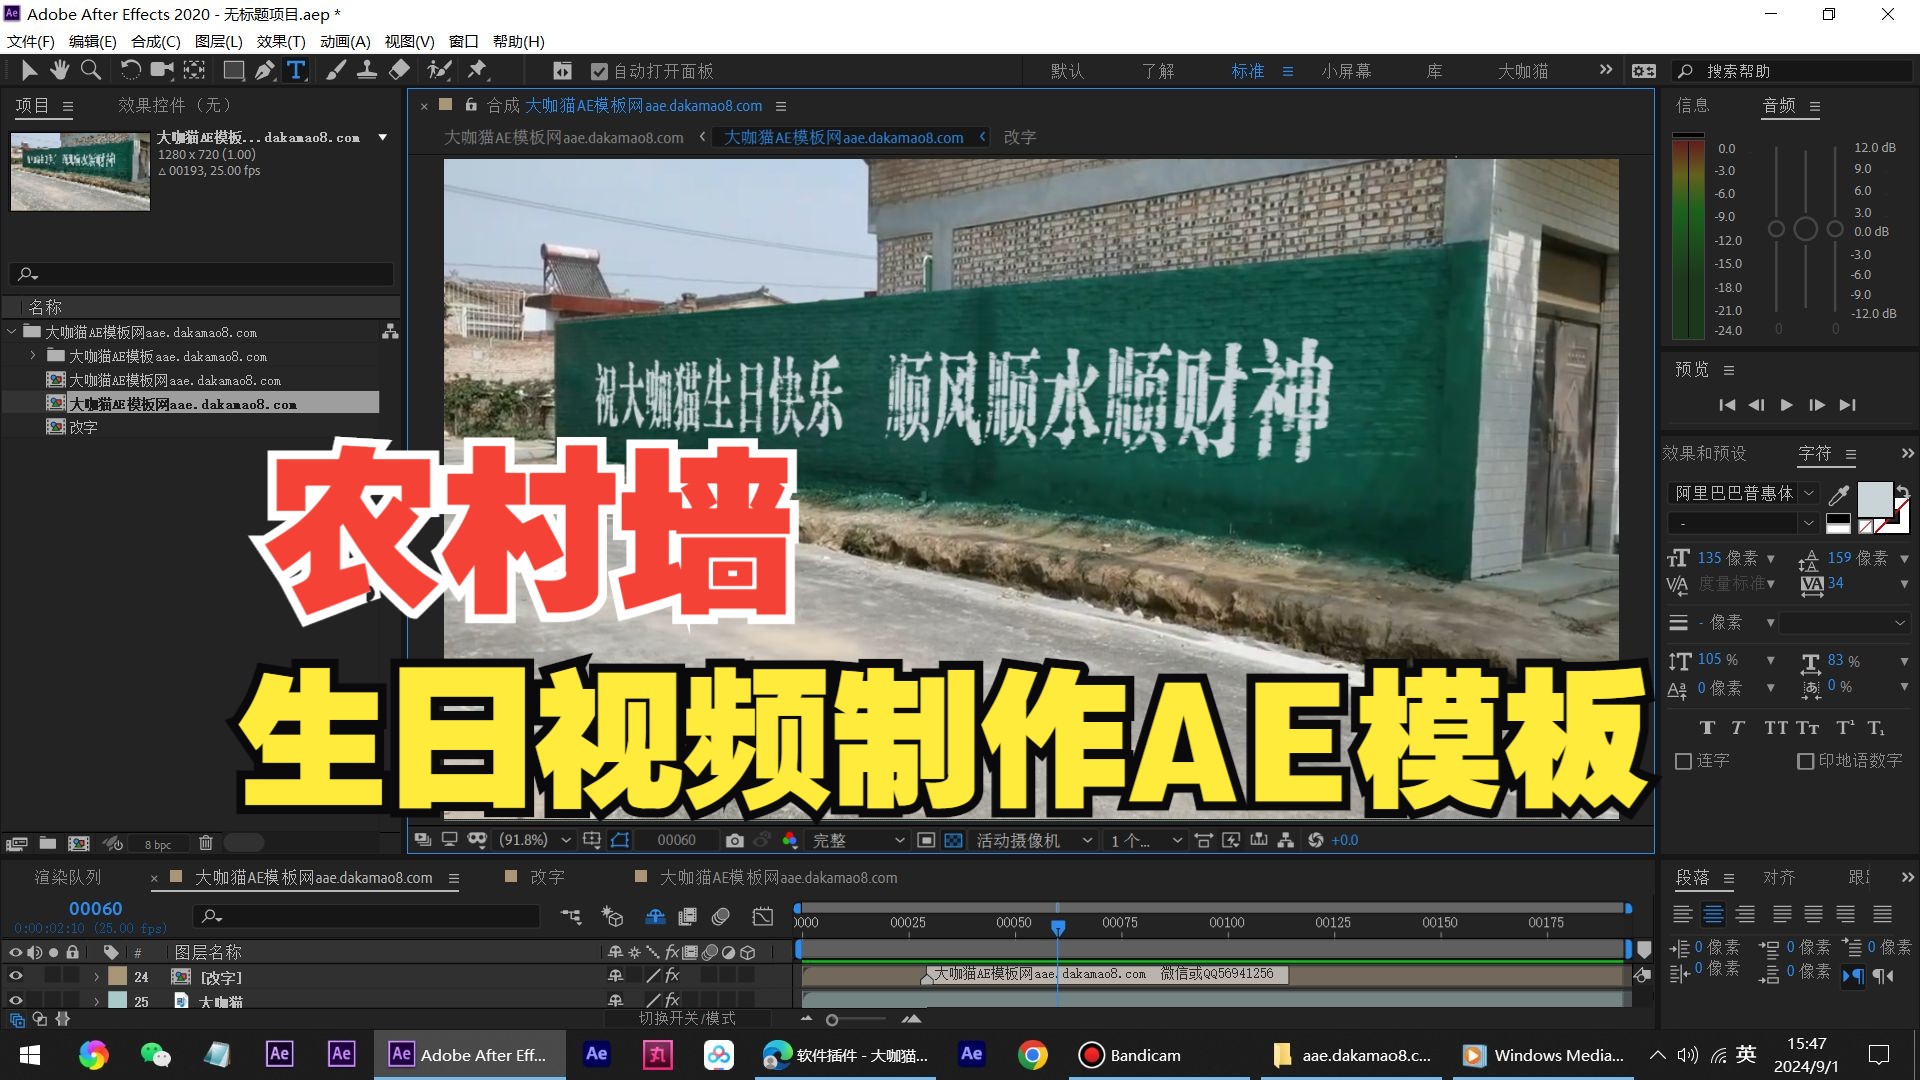Hide layer 24 改字 with eye toggle
Image resolution: width=1920 pixels, height=1080 pixels.
tap(15, 977)
